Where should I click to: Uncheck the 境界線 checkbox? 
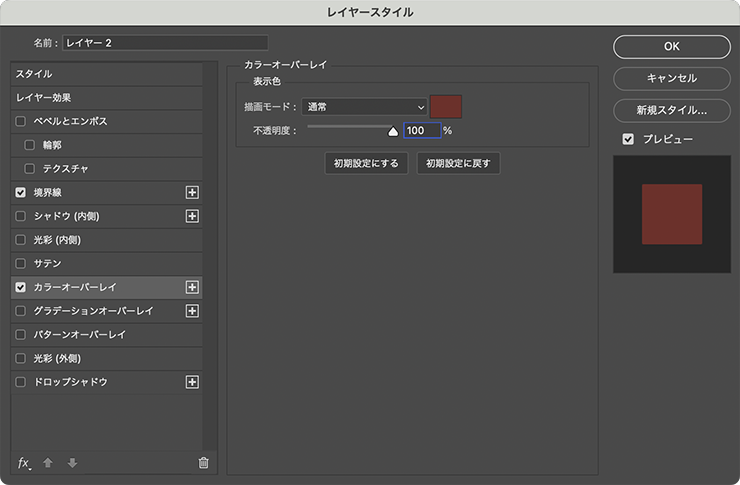point(21,192)
